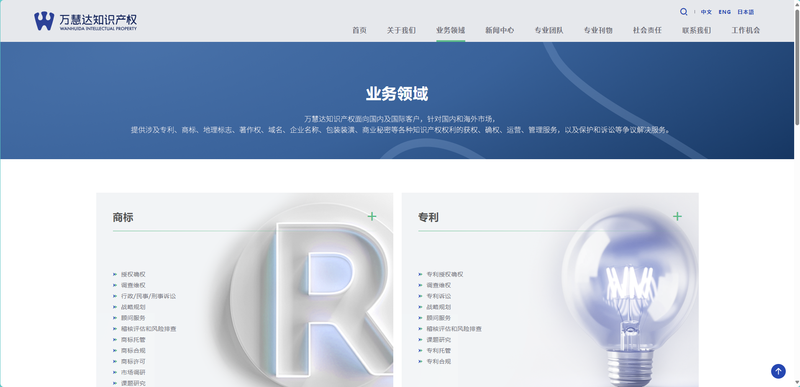Click the Wanhuida Intellectual Property logo

85,21
